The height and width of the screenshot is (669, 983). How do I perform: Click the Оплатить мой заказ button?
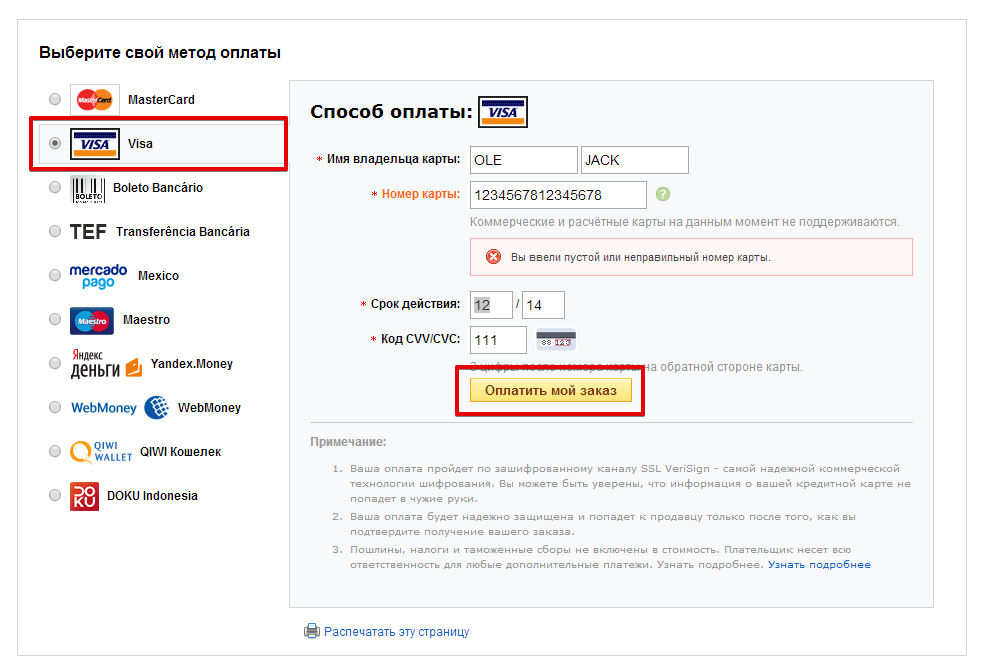(550, 390)
